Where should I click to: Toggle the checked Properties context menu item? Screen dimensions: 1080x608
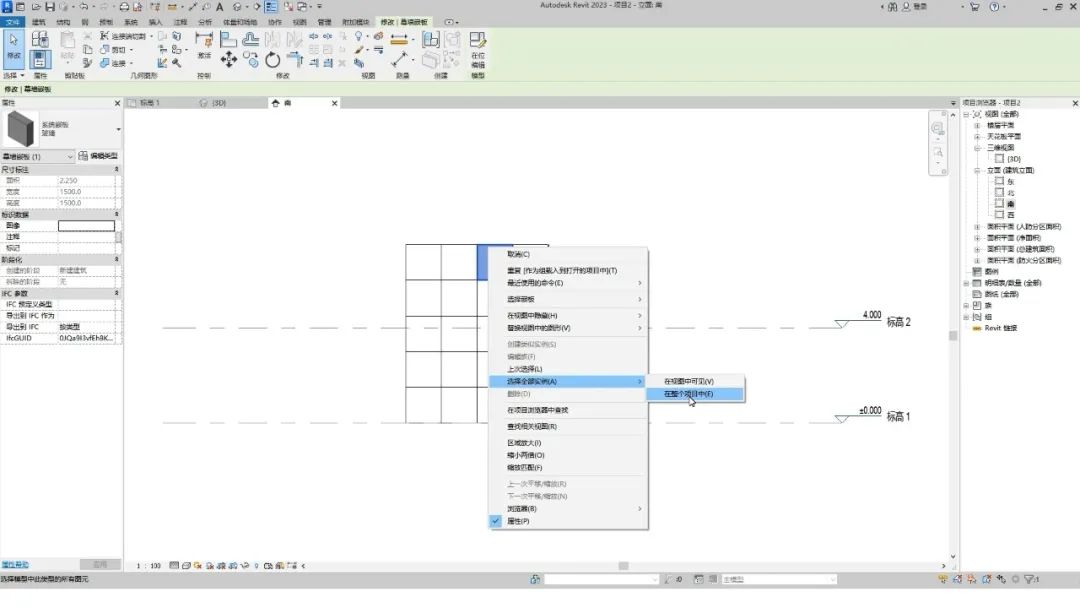coord(518,521)
